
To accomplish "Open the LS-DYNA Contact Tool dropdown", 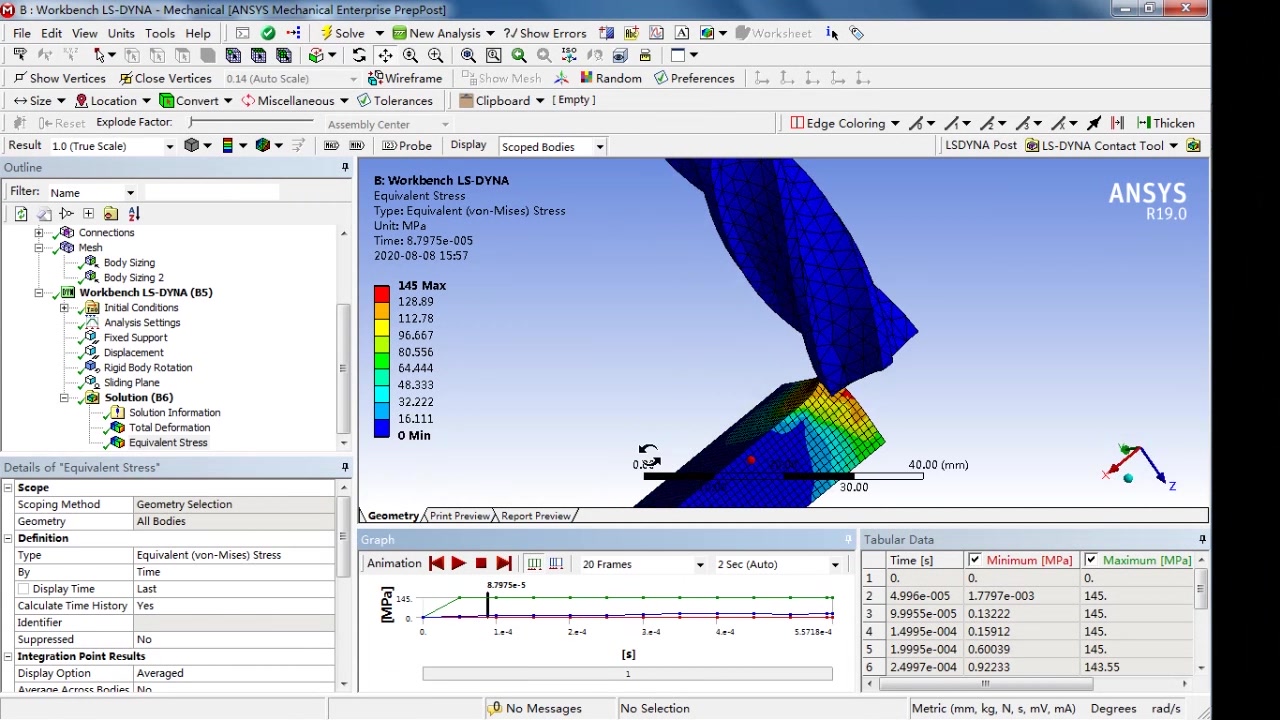I will tap(1173, 146).
